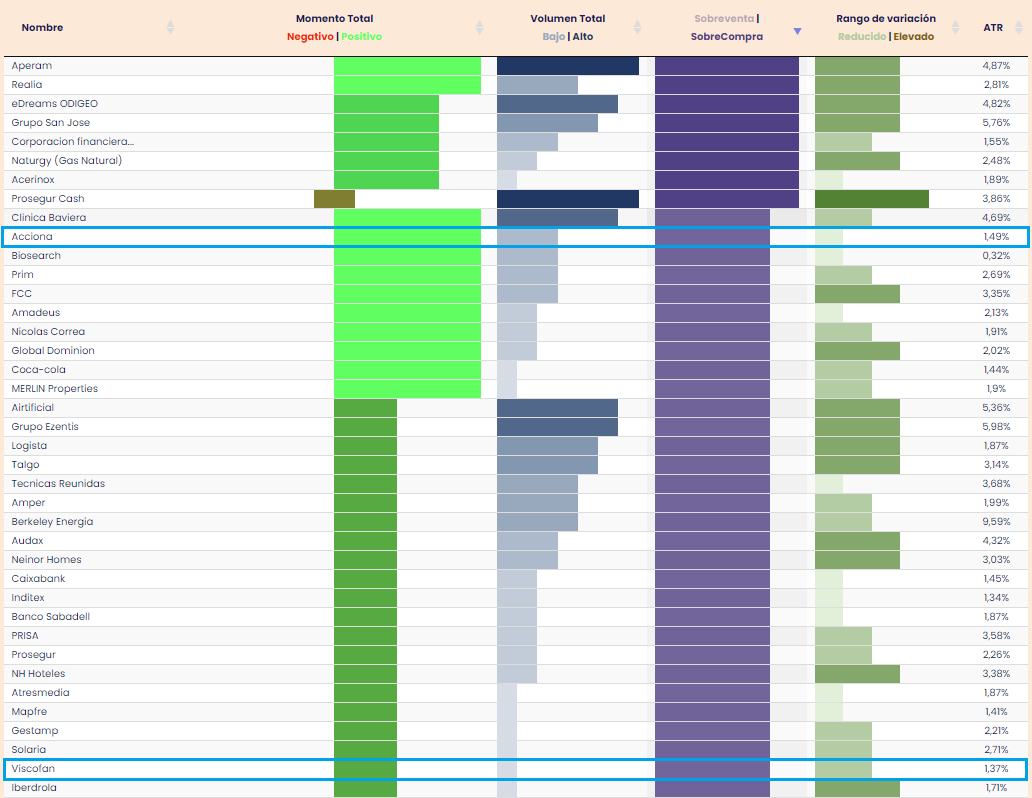Sort by Rango de variación arrows

click(x=955, y=28)
